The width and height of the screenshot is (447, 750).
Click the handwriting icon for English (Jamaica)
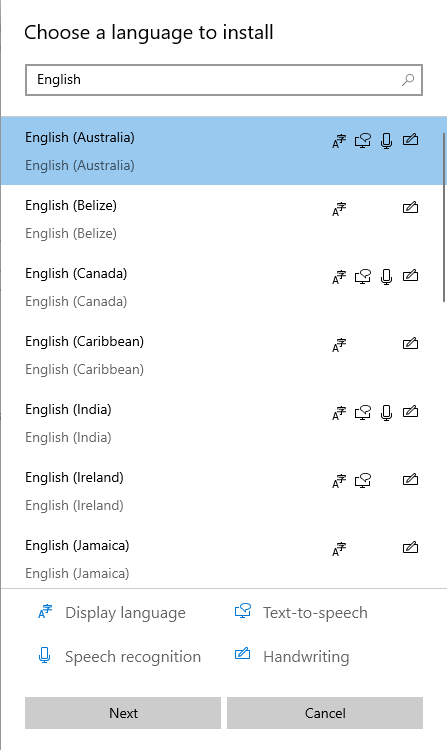pos(411,547)
